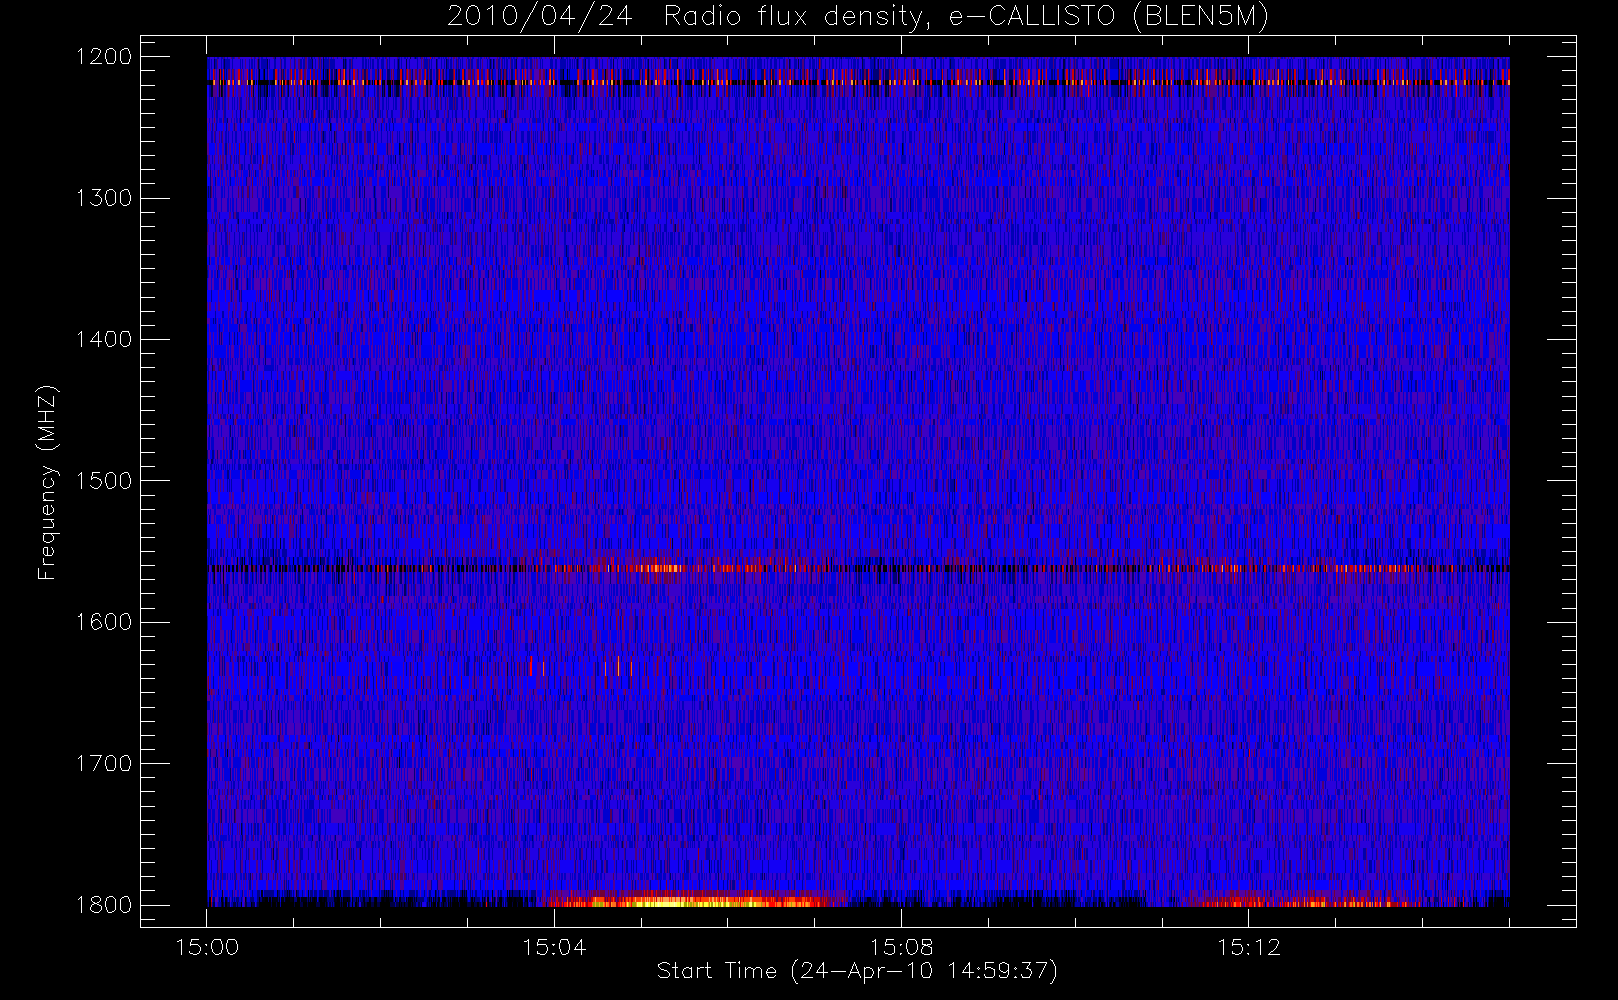The image size is (1618, 1000).
Task: Click the plot title 'Radio flux density, e-CALLISTO (BLEN5M)'
Action: click(966, 16)
